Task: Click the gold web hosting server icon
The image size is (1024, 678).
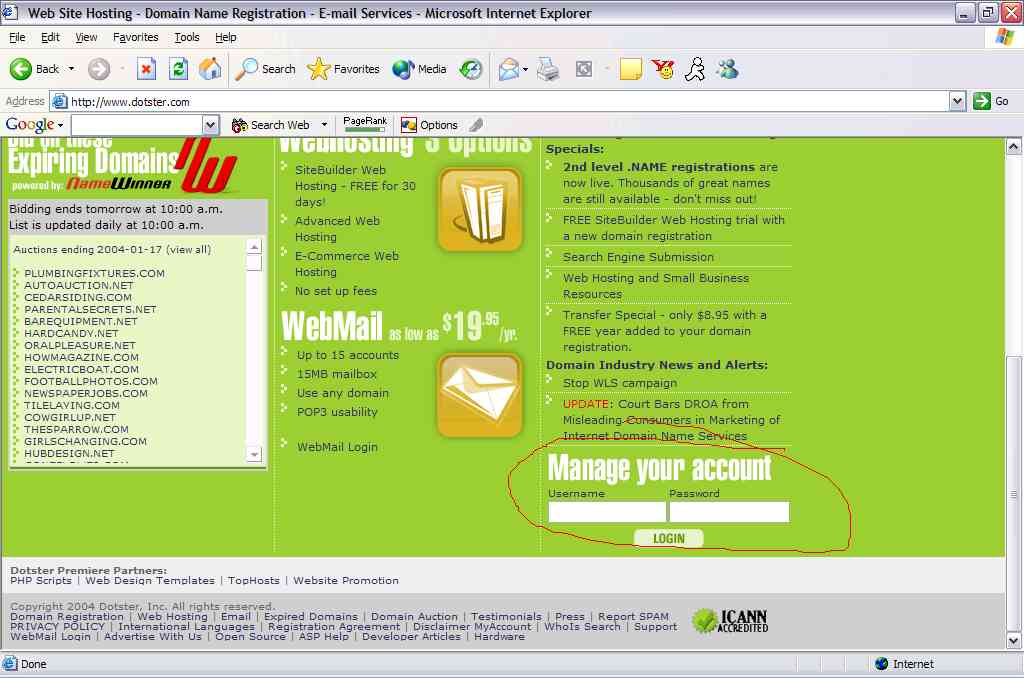Action: (480, 209)
